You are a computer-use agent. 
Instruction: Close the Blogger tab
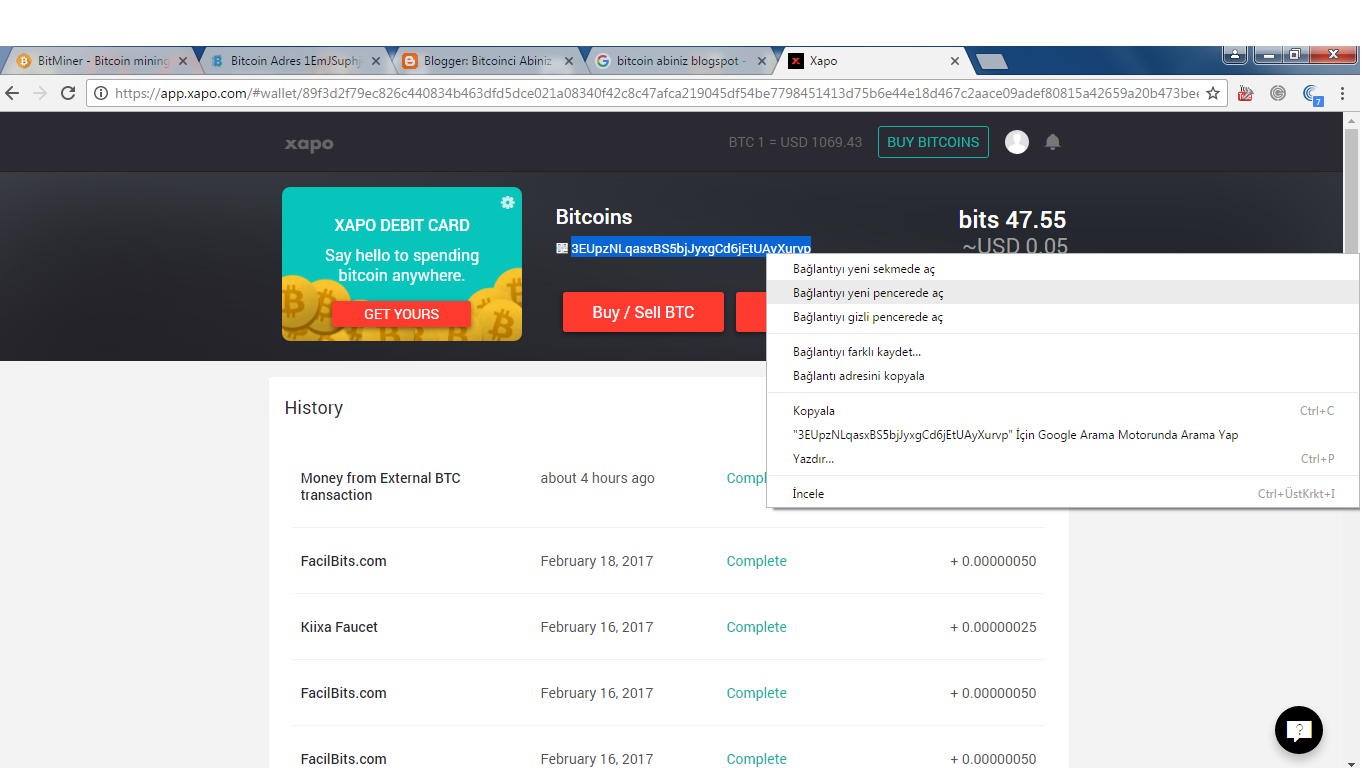tap(569, 61)
